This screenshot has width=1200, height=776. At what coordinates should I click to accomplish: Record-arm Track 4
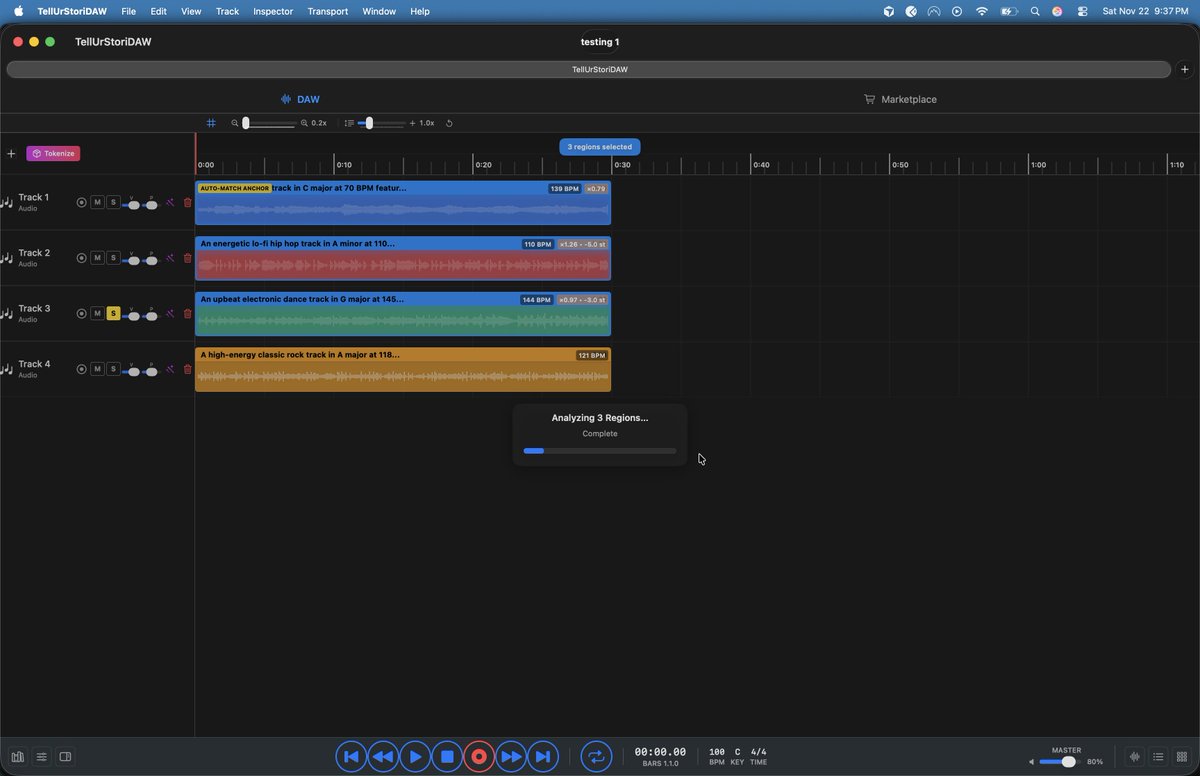coord(81,369)
